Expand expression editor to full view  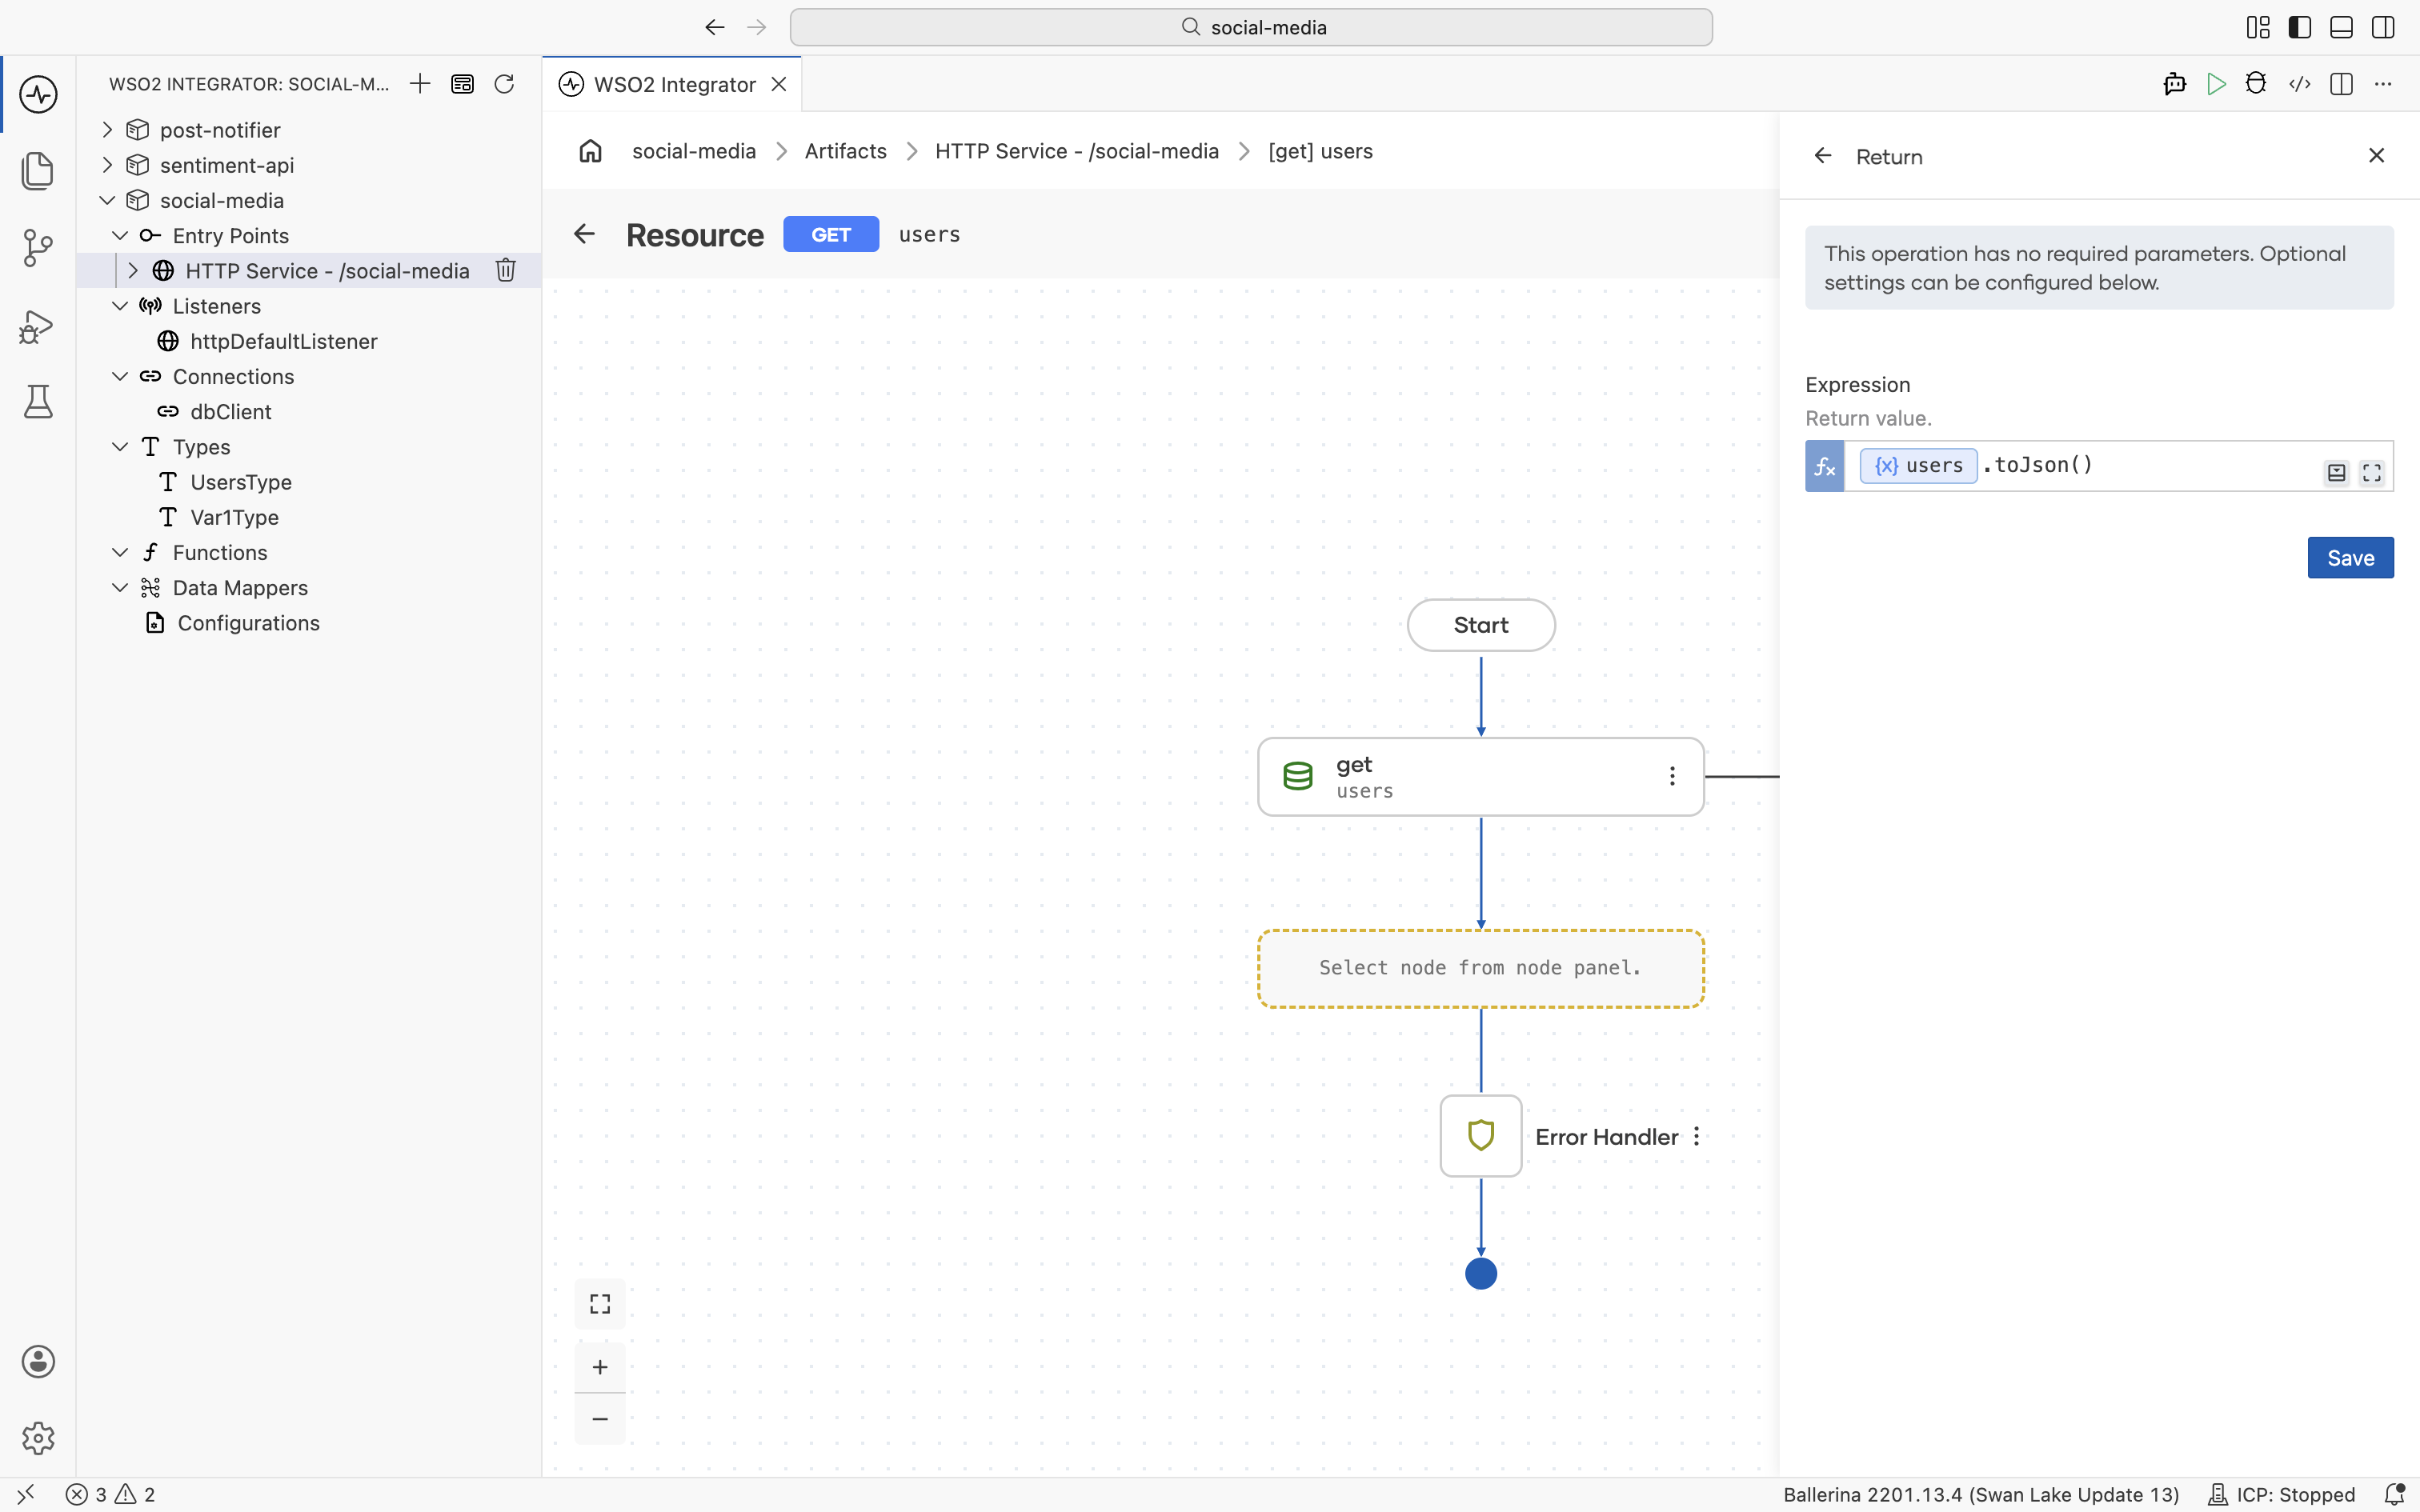[x=2372, y=473]
